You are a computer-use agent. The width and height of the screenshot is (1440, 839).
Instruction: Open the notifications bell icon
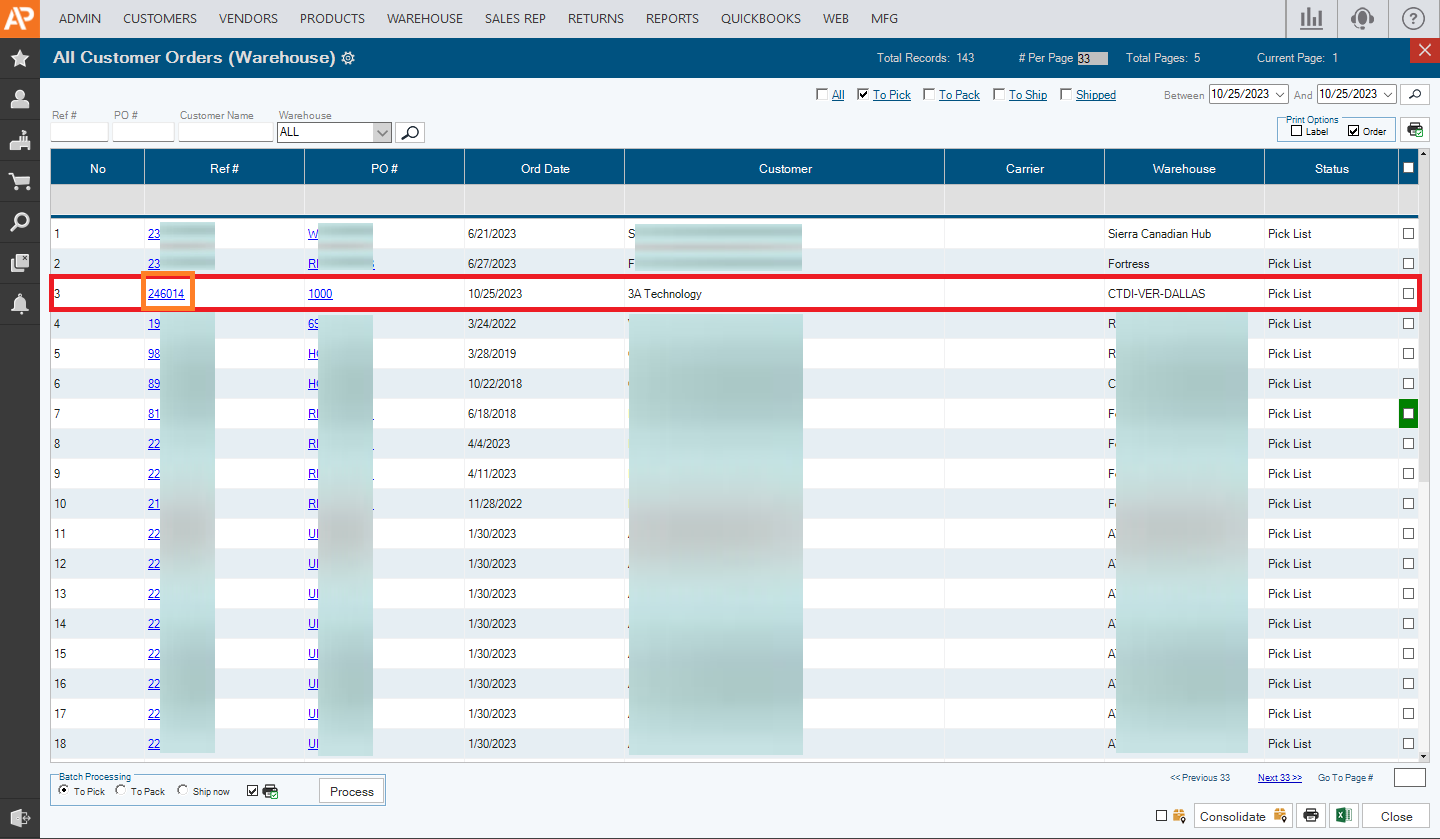coord(19,304)
